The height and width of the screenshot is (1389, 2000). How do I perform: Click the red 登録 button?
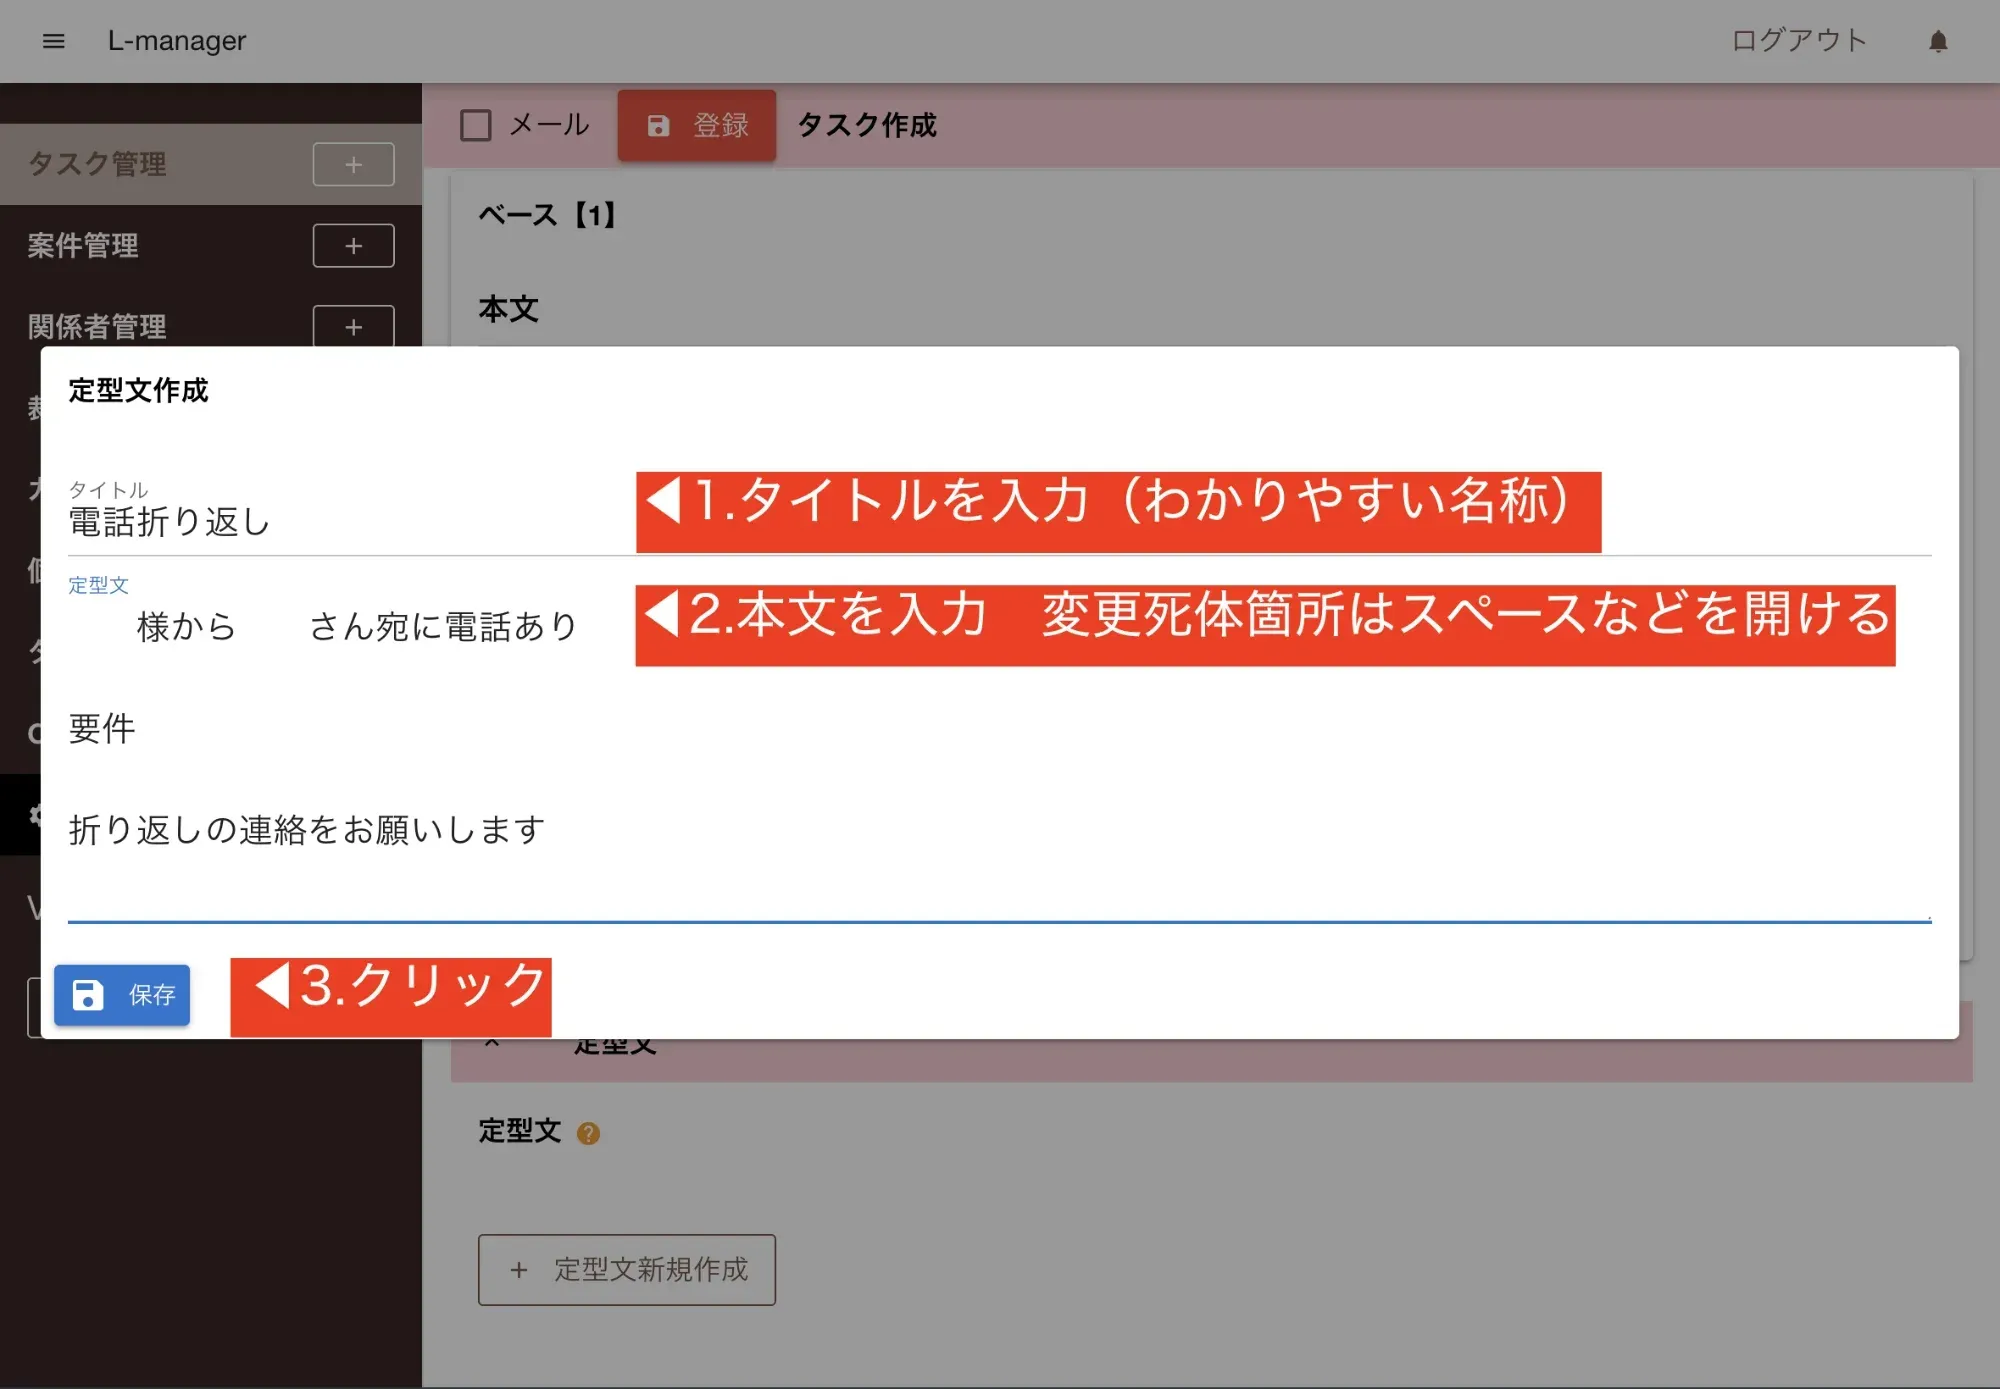(697, 126)
